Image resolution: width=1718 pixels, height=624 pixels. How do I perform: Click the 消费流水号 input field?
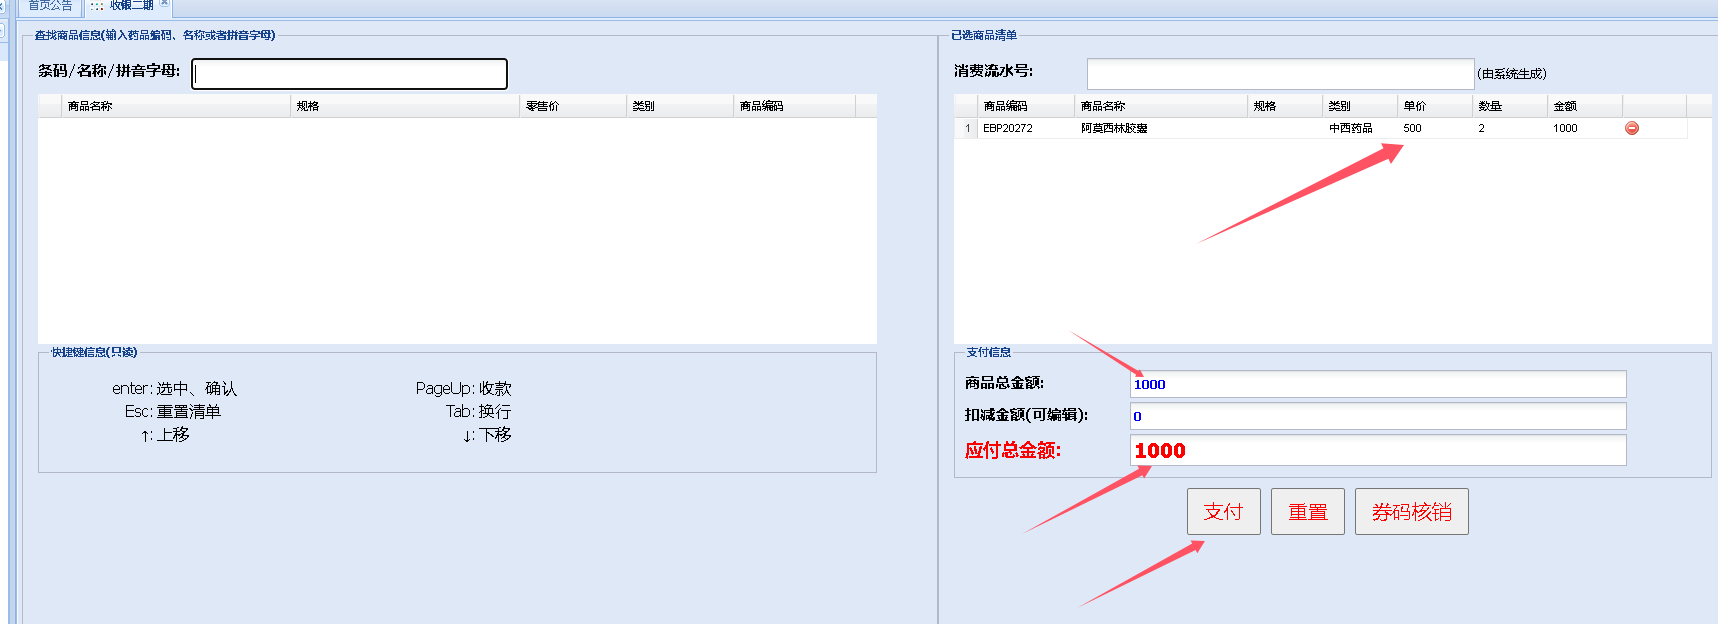click(1279, 74)
